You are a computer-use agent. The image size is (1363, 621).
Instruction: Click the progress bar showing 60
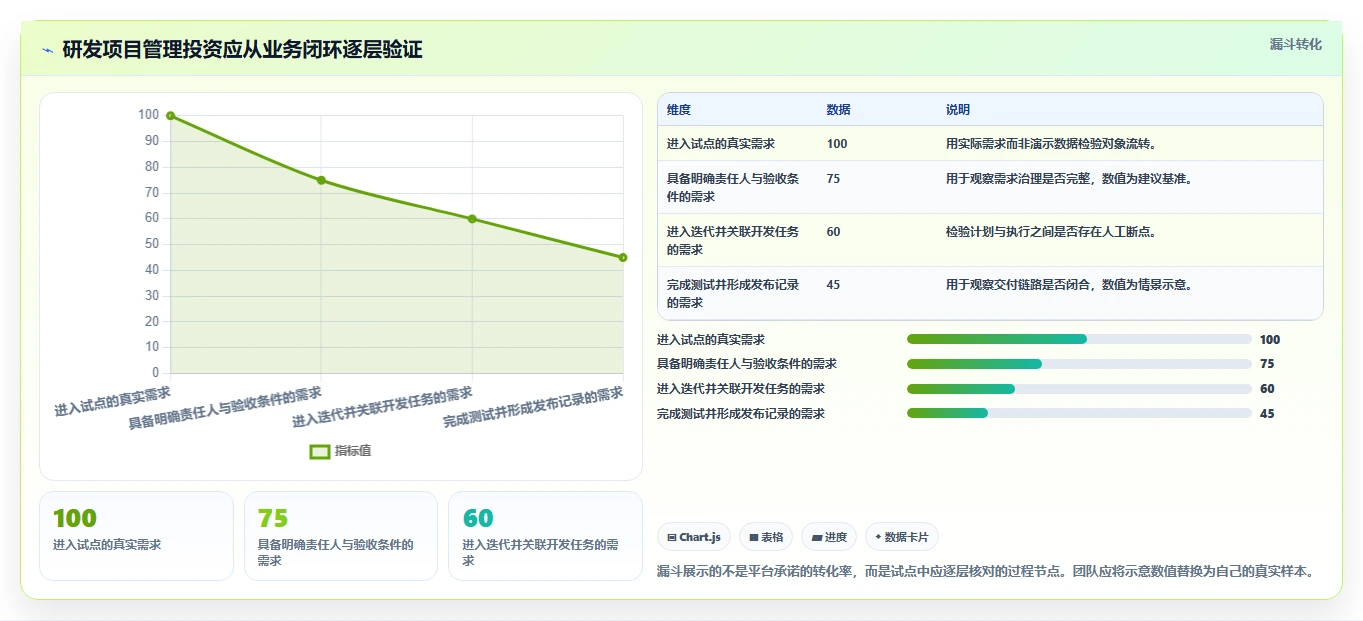pos(1079,389)
